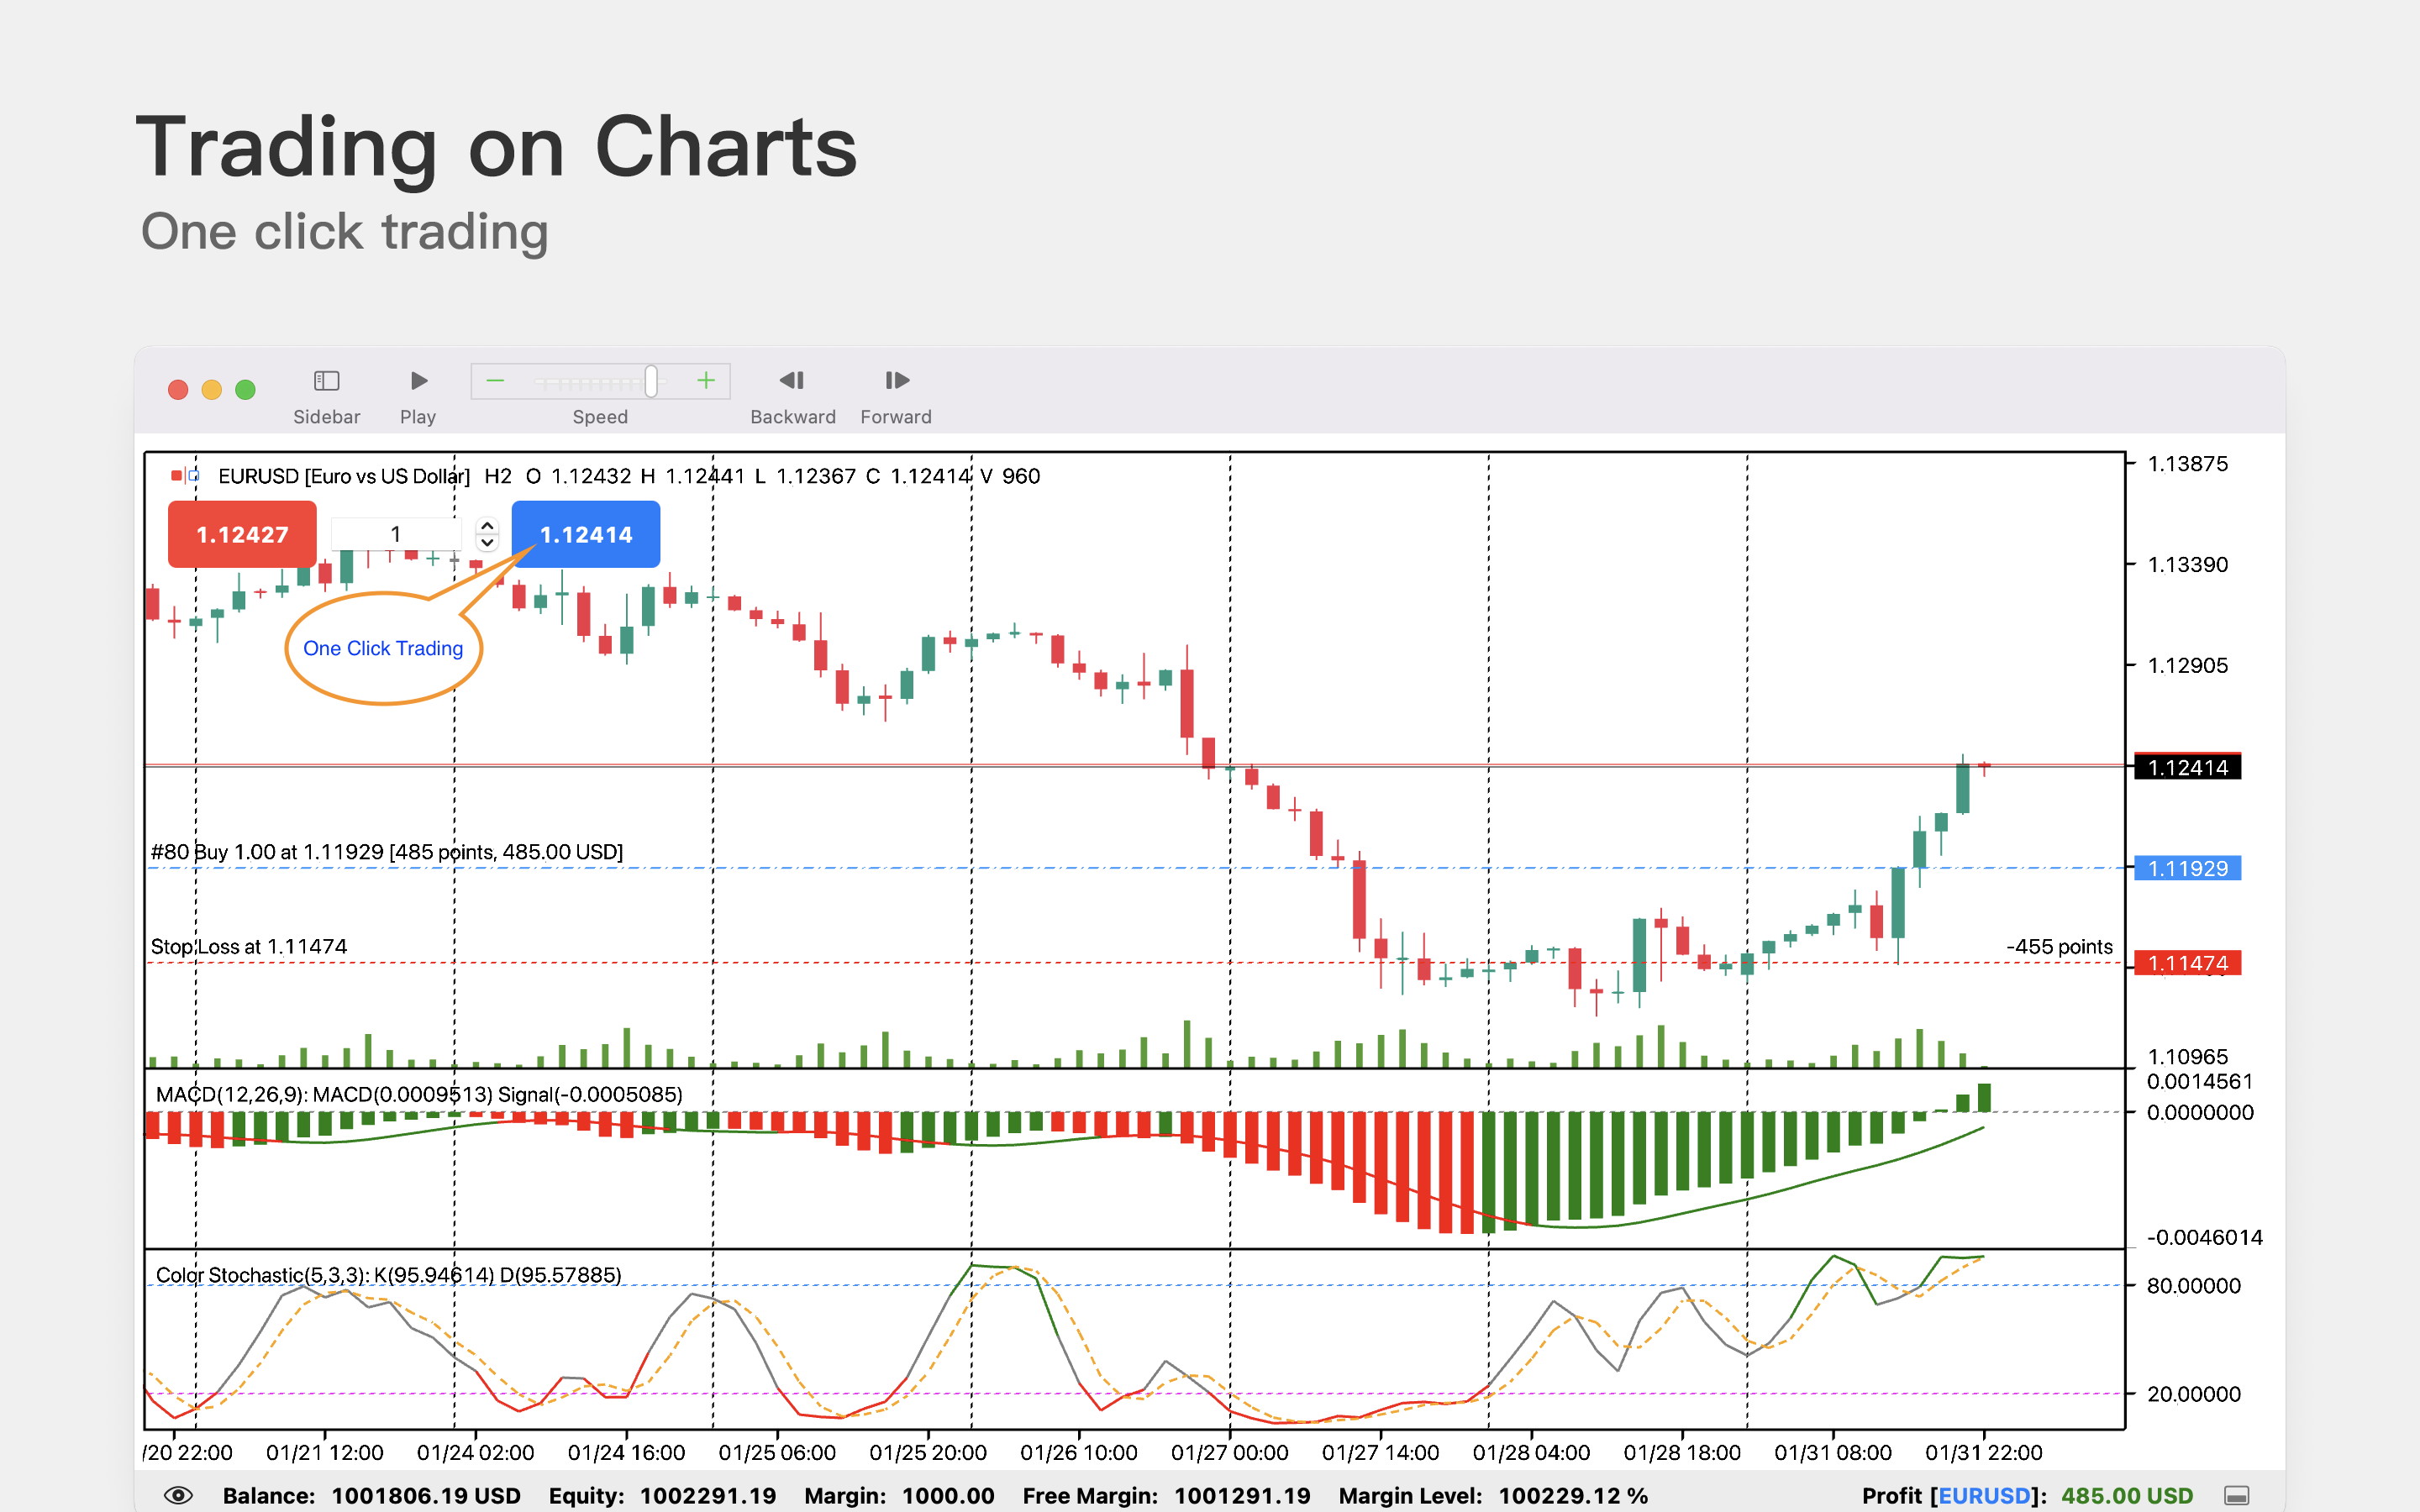Click the small red-blue icon before EURUSD title
Image resolution: width=2420 pixels, height=1512 pixels.
point(185,475)
